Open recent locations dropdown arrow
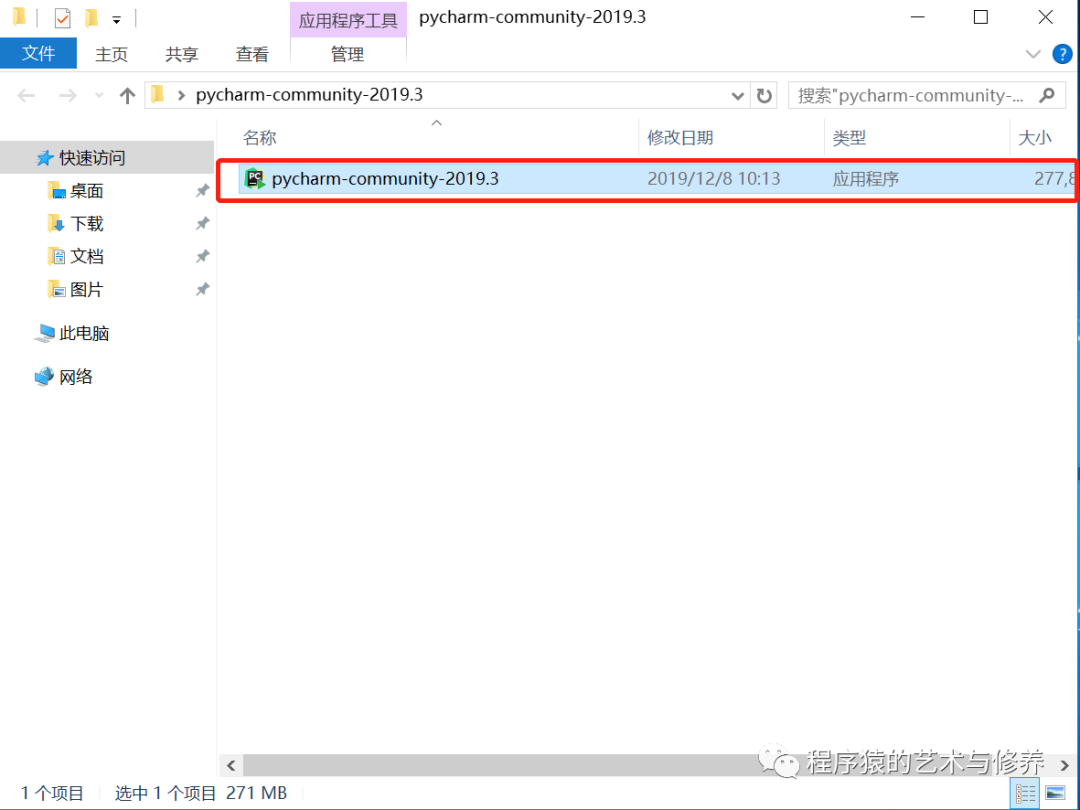Image resolution: width=1080 pixels, height=810 pixels. 99,95
